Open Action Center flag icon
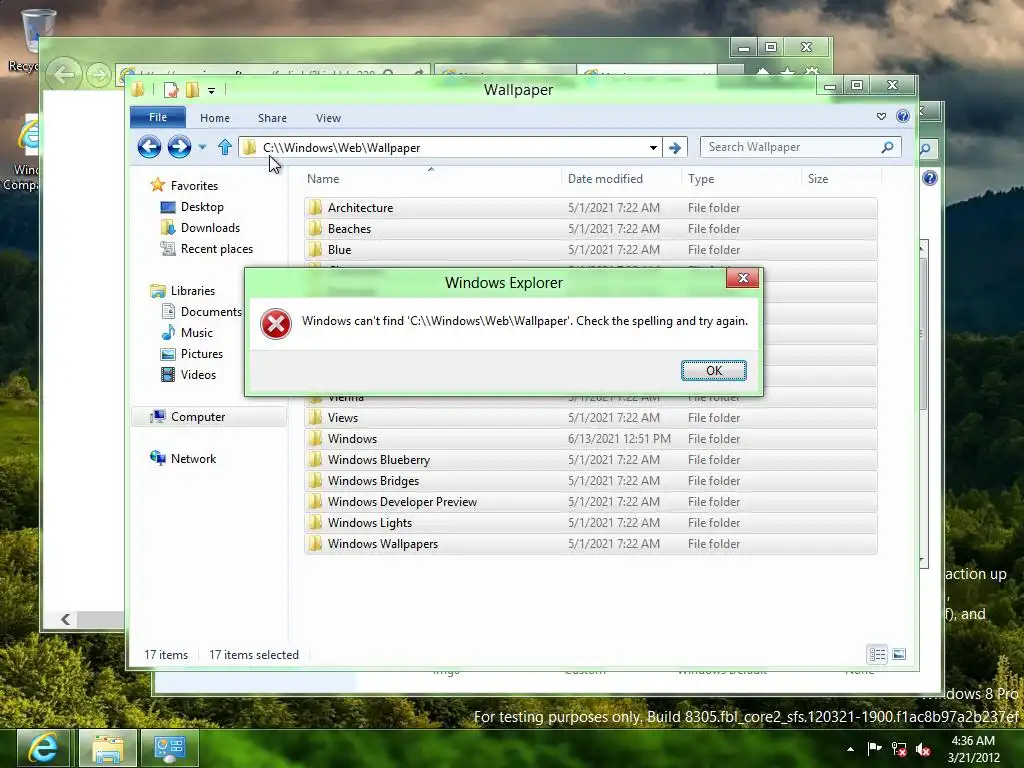The image size is (1024, 768). pyautogui.click(x=874, y=749)
